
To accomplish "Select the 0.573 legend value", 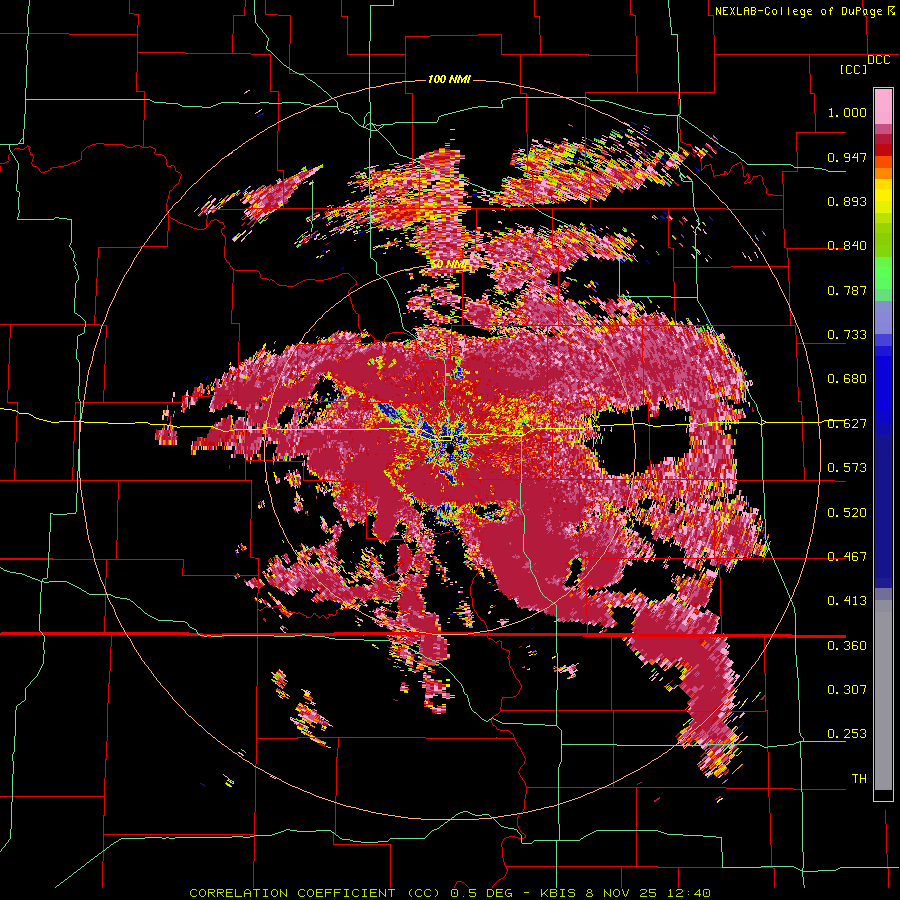I will 847,468.
